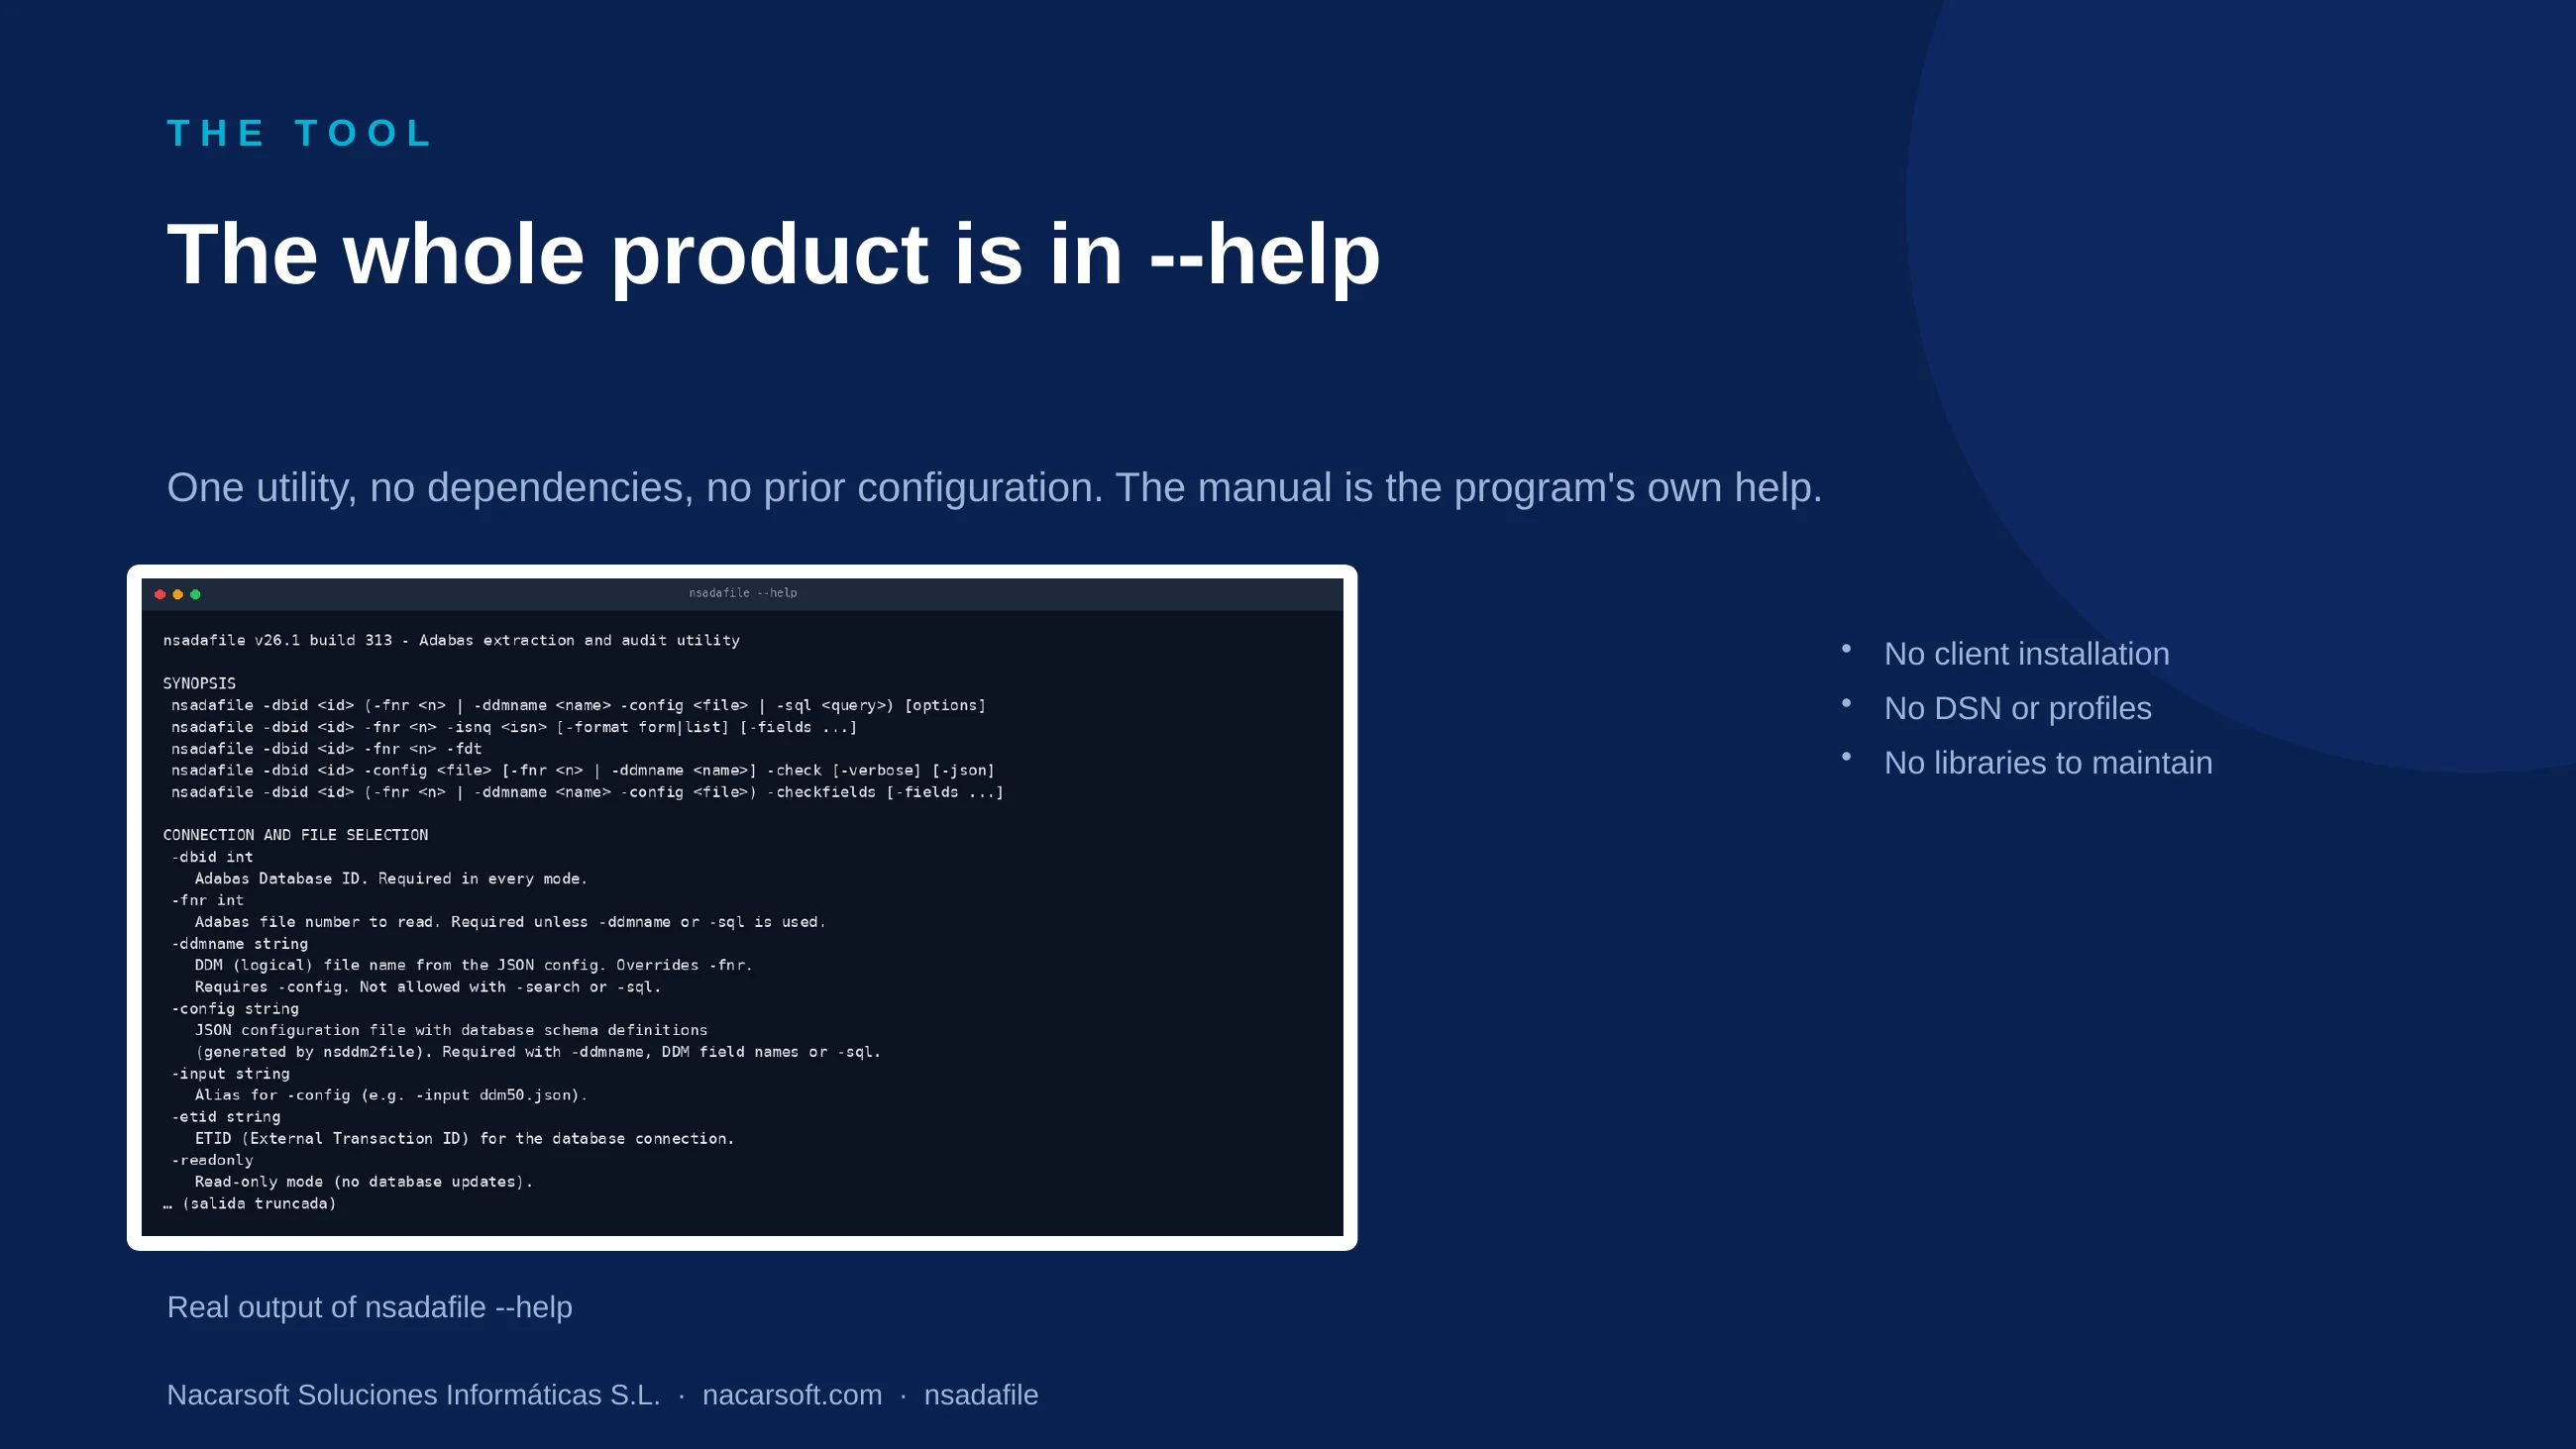Image resolution: width=2576 pixels, height=1449 pixels.
Task: Click the caption 'Real output of nsadafile --help'
Action: point(369,1307)
